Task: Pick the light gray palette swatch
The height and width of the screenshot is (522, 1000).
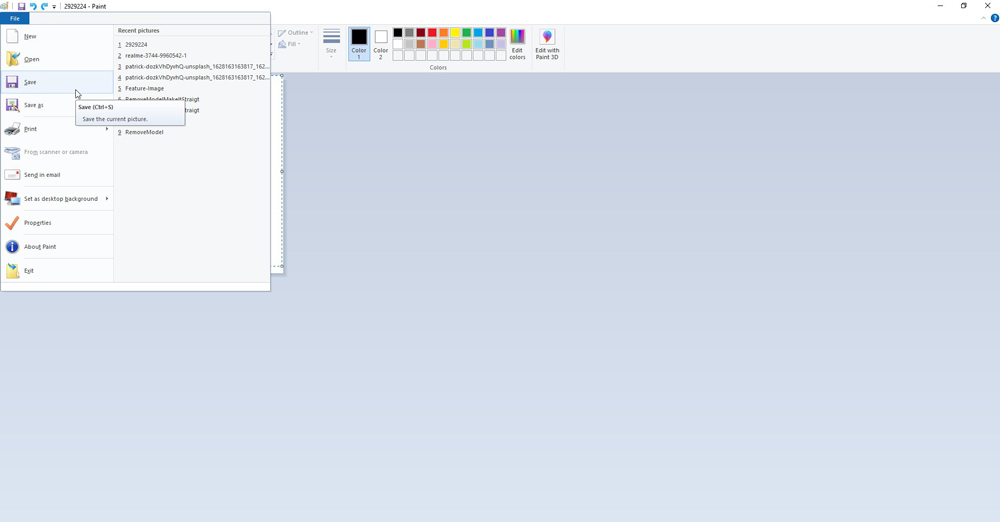Action: pos(409,44)
